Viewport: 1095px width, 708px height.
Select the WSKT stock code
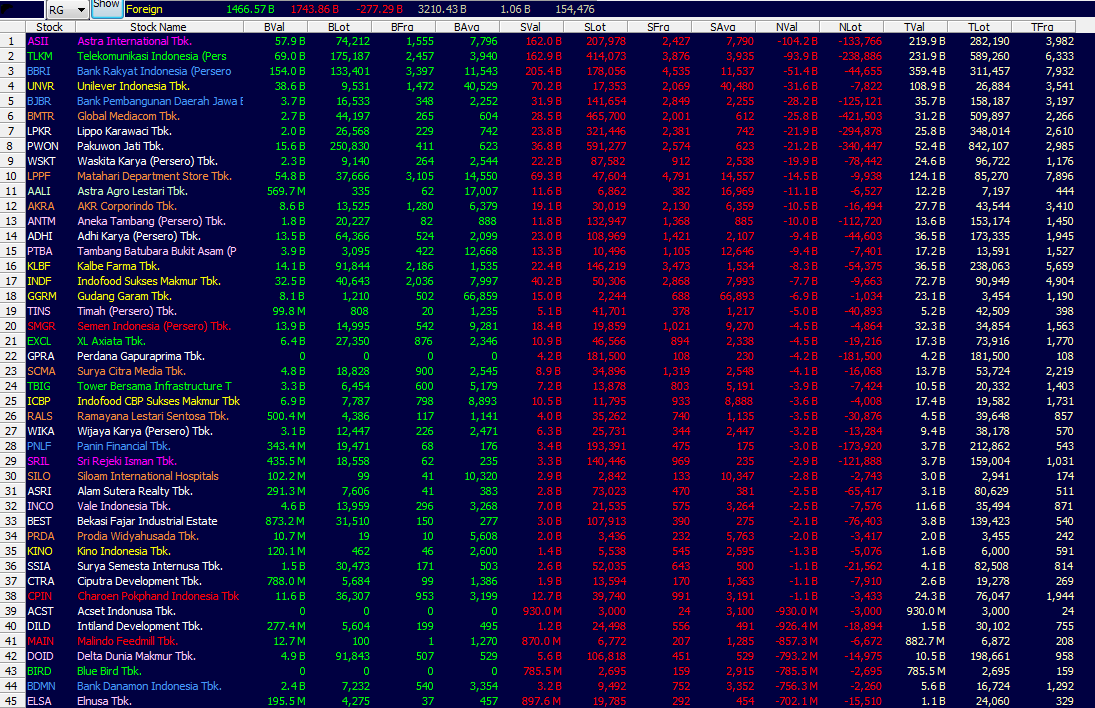41,161
